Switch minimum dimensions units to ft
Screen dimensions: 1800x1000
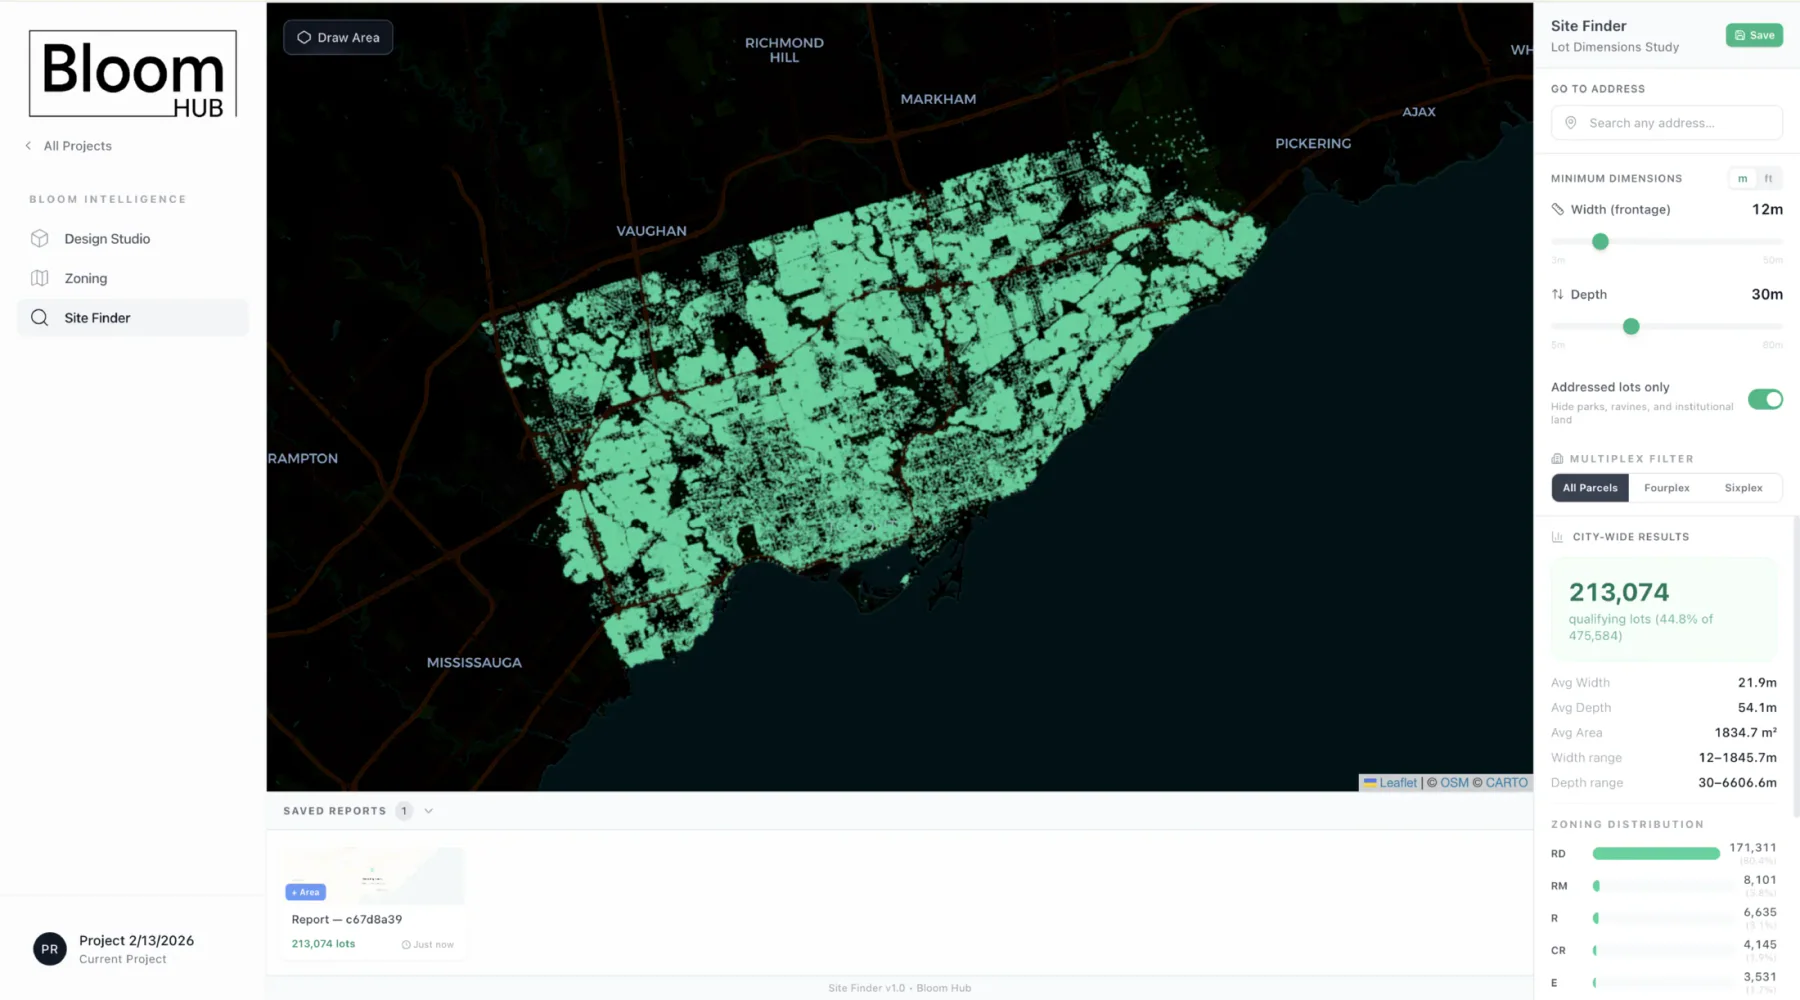point(1767,177)
